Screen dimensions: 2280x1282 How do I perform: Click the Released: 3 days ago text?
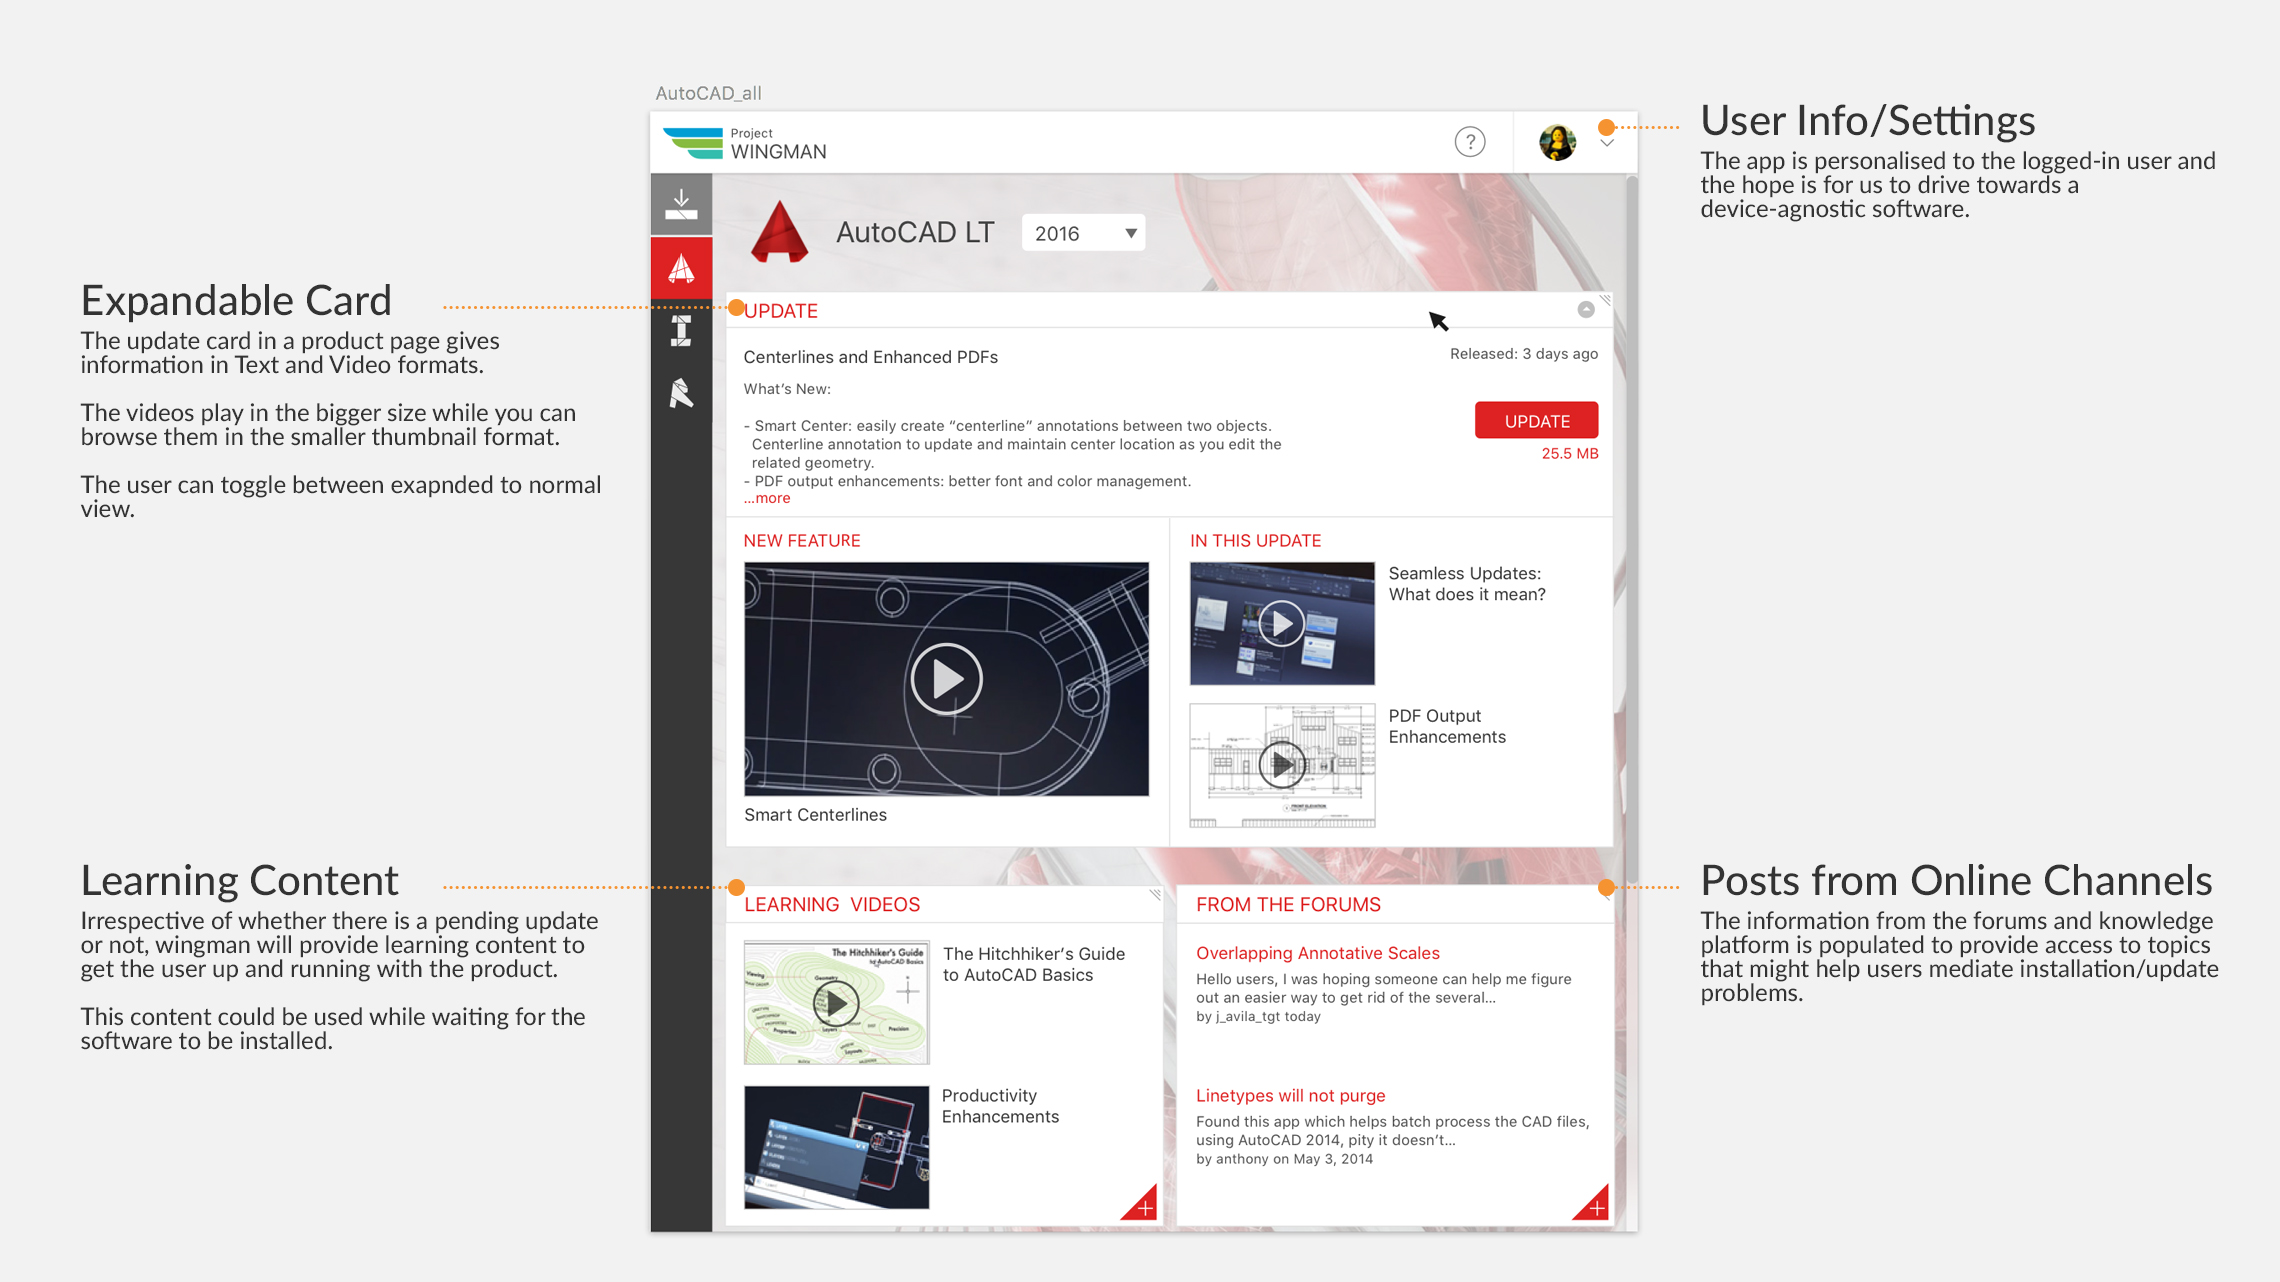coord(1523,354)
